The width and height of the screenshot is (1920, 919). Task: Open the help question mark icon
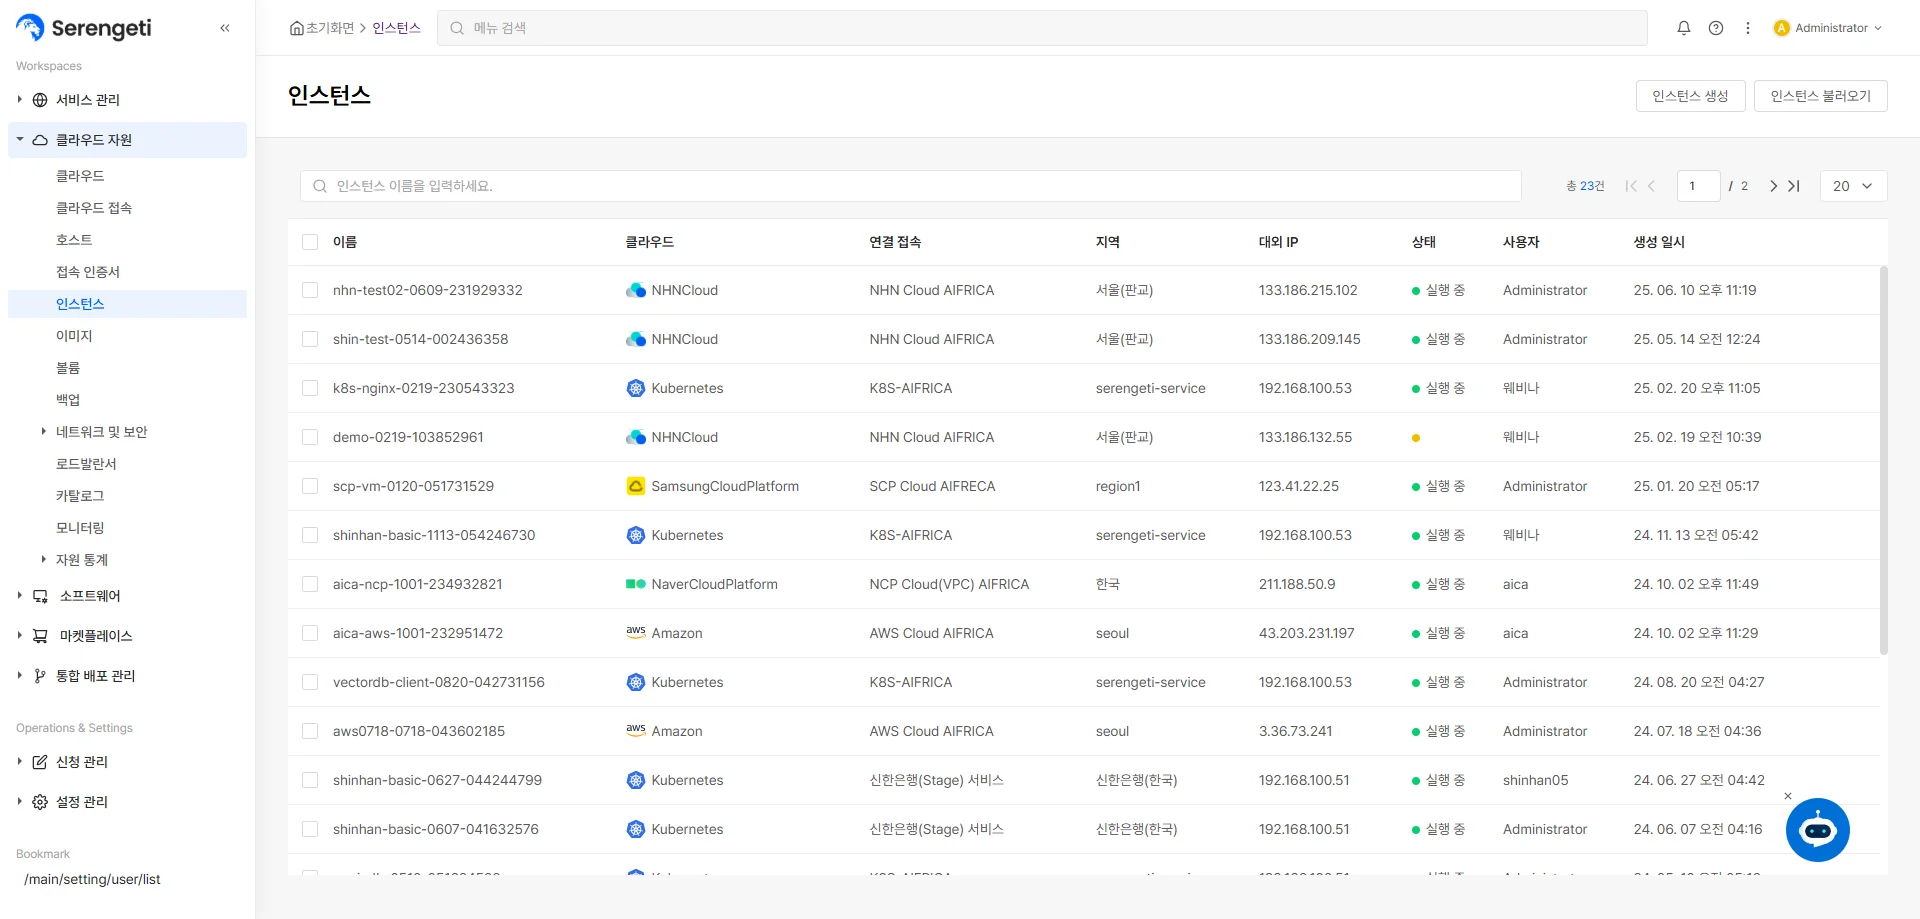(x=1716, y=28)
